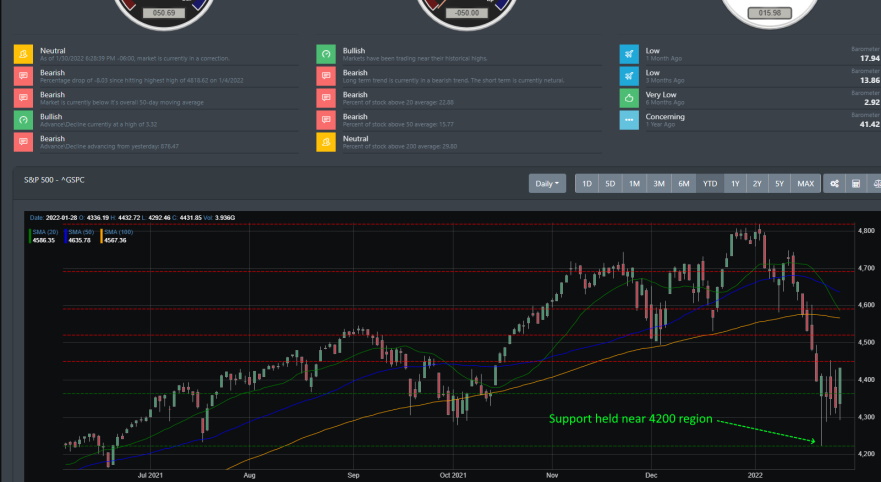Open chart indicator settings gears icon
Image resolution: width=881 pixels, height=482 pixels.
click(x=834, y=184)
